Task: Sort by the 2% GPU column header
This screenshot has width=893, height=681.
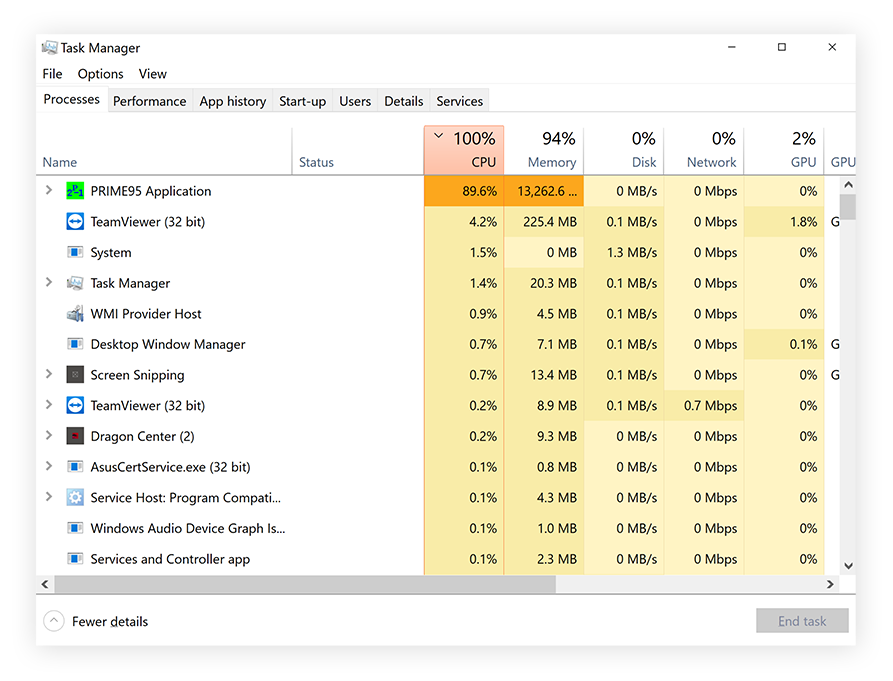Action: (784, 150)
